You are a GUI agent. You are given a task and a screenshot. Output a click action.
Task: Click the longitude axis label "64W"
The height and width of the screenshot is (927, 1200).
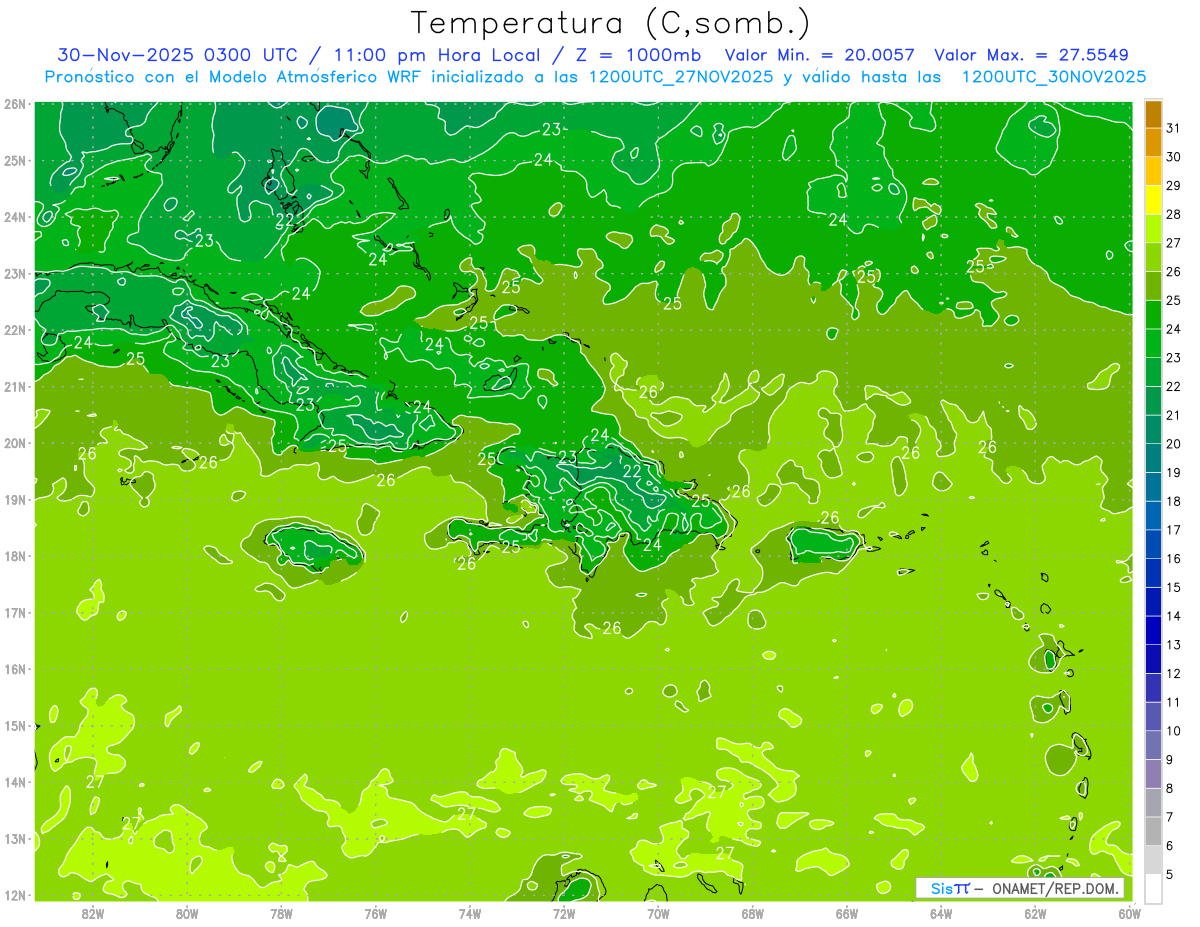pyautogui.click(x=941, y=913)
